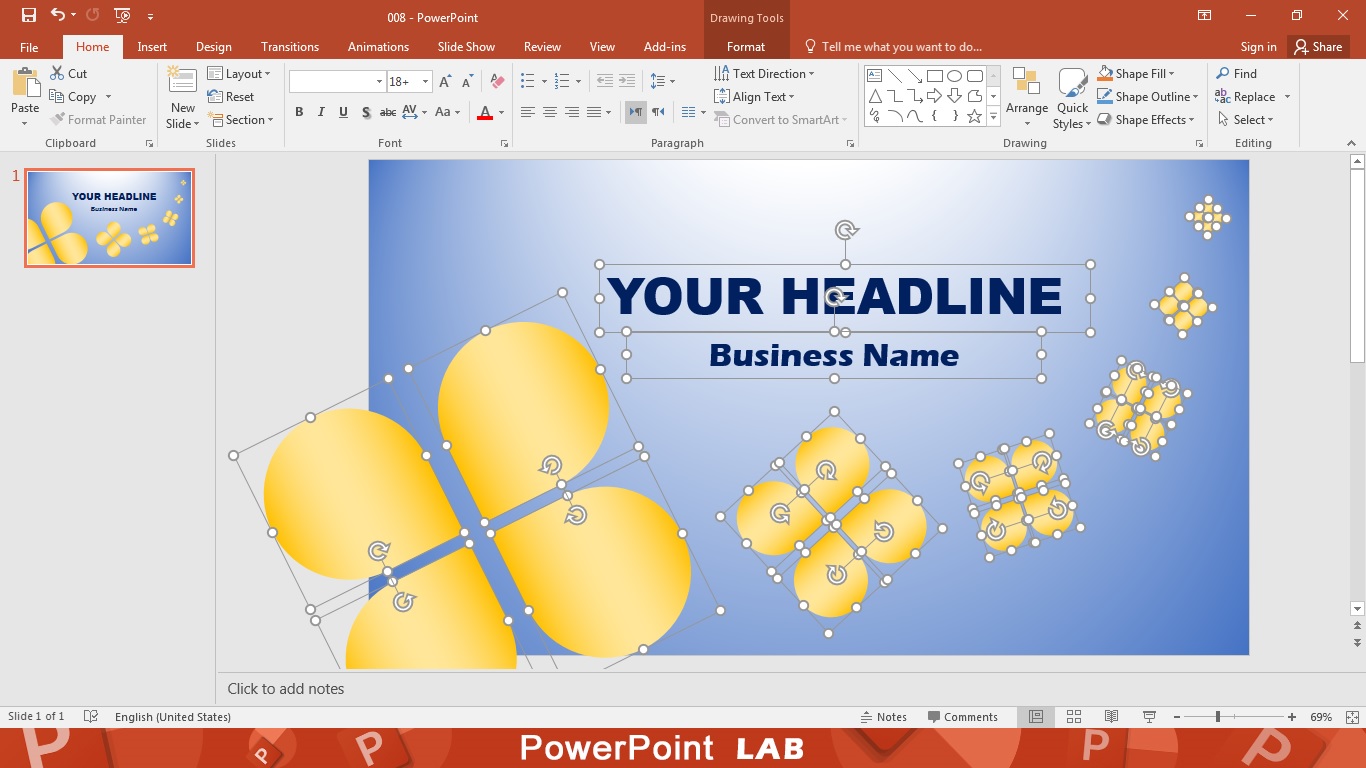Screen dimensions: 1366x768
Task: Choose the five-point star shape
Action: pyautogui.click(x=974, y=116)
